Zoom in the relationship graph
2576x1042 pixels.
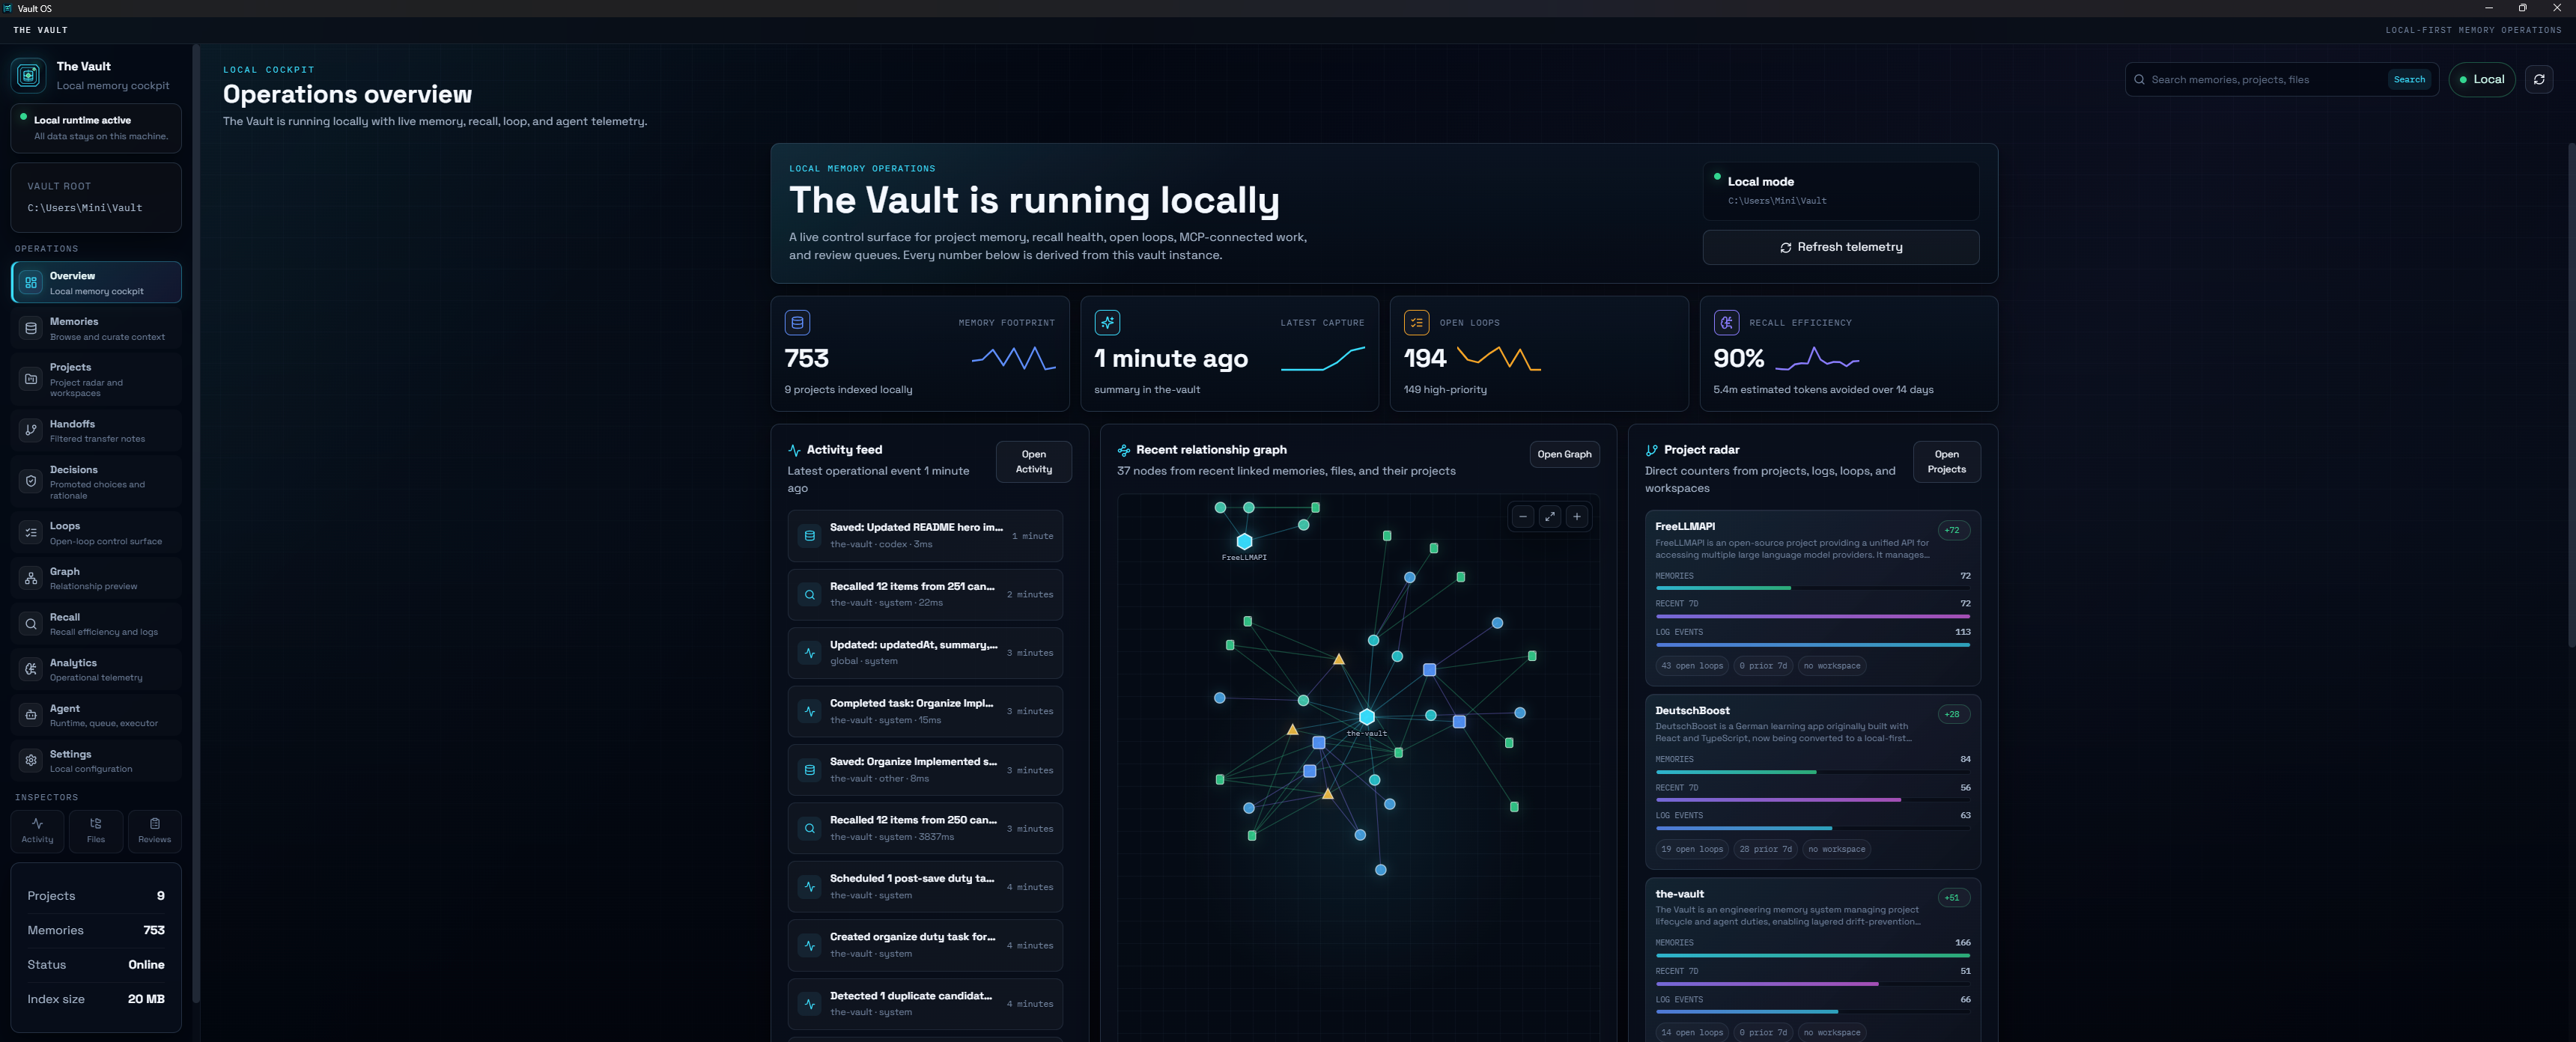1576,517
